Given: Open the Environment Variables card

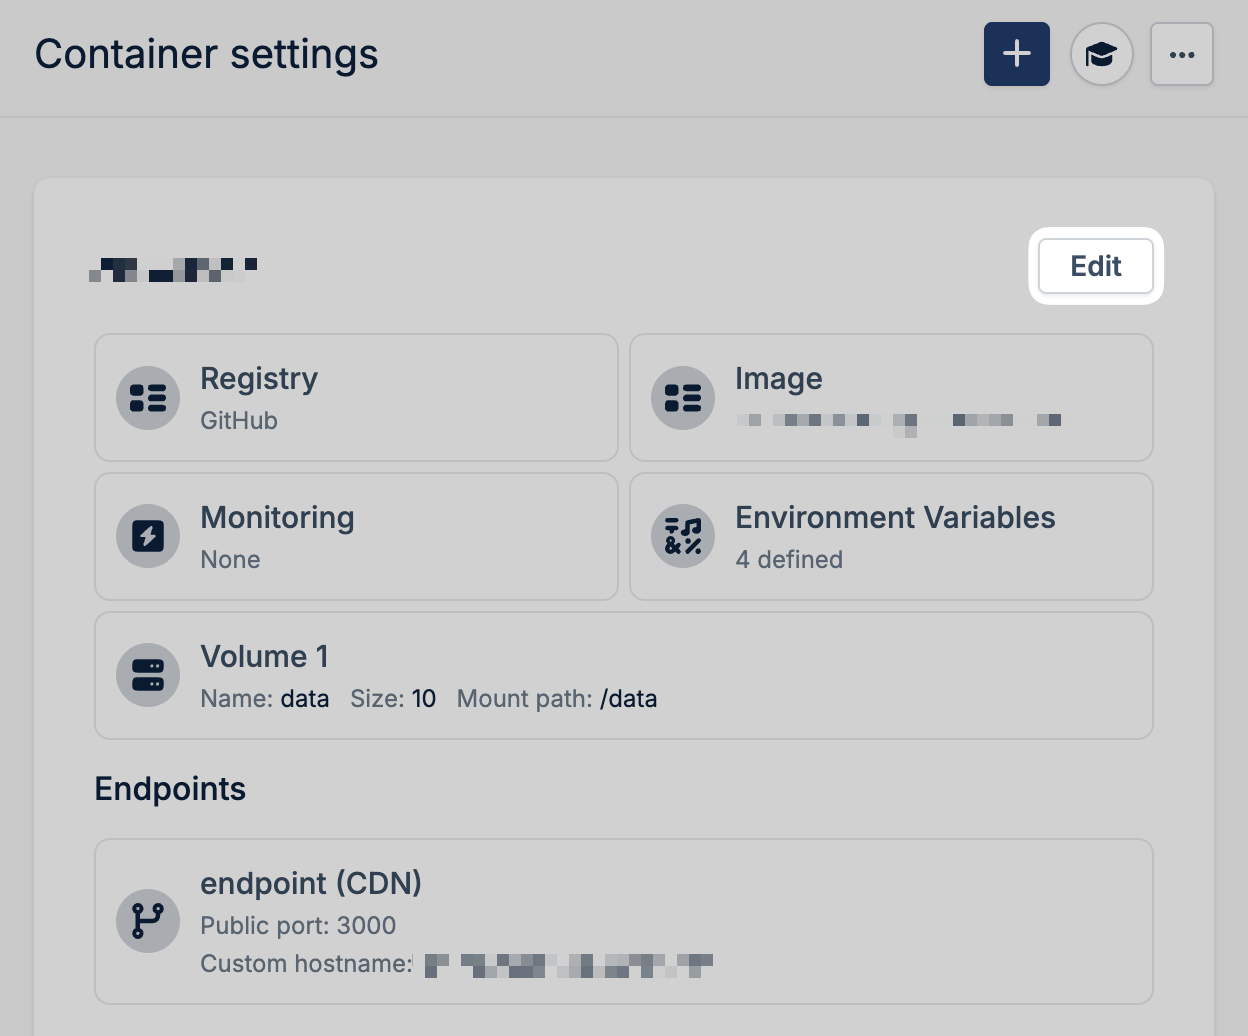Looking at the screenshot, I should (891, 536).
